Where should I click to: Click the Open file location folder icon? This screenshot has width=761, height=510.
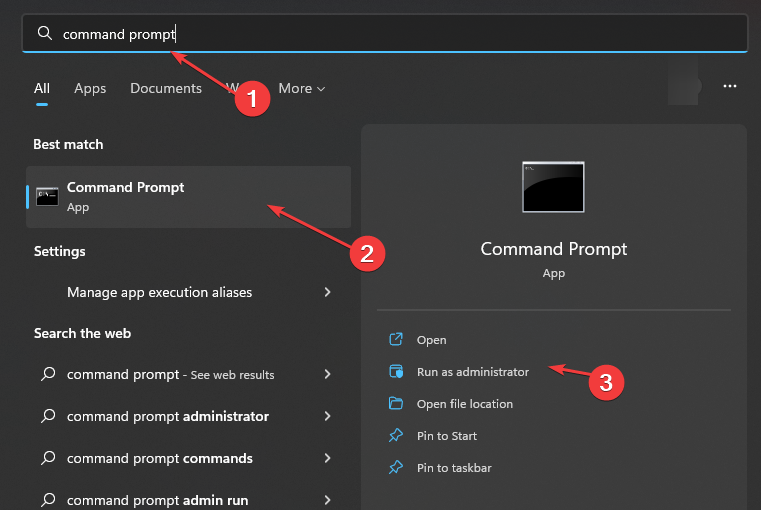coord(396,403)
